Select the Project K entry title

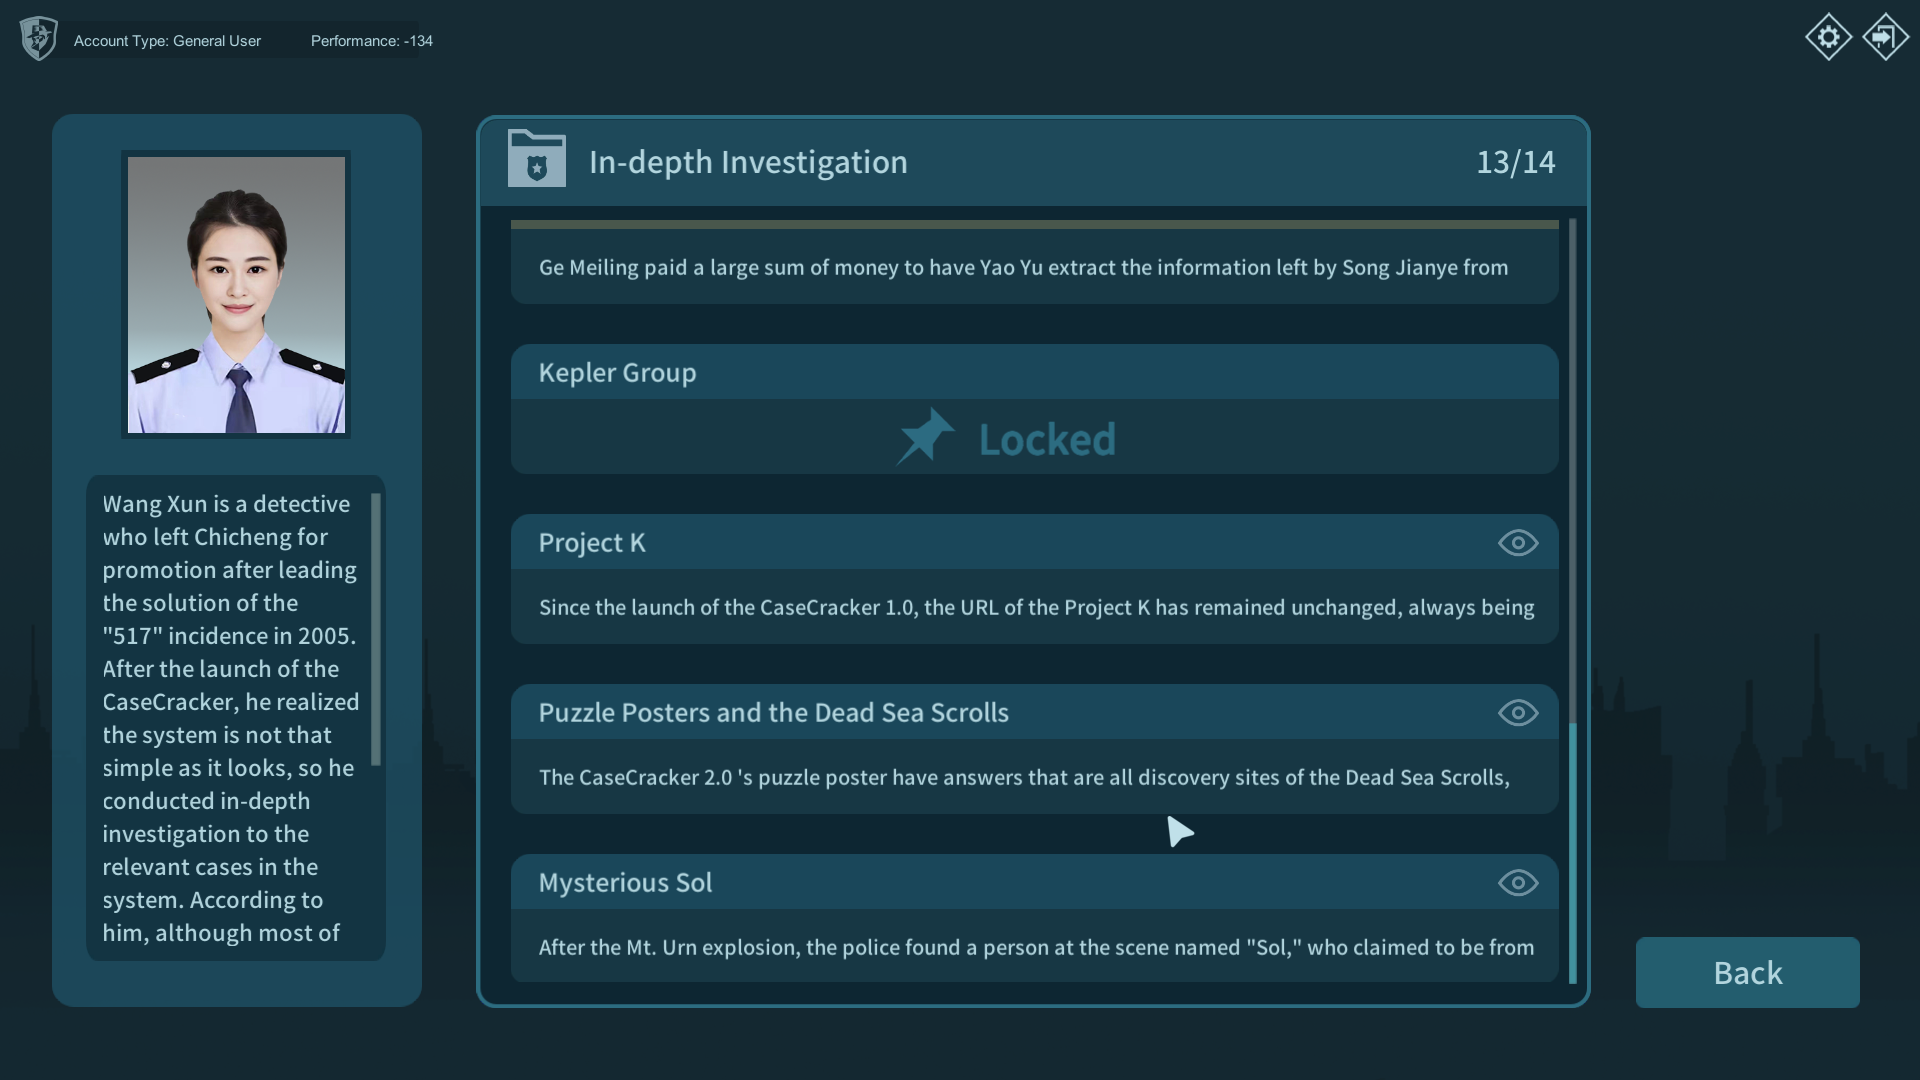point(592,542)
